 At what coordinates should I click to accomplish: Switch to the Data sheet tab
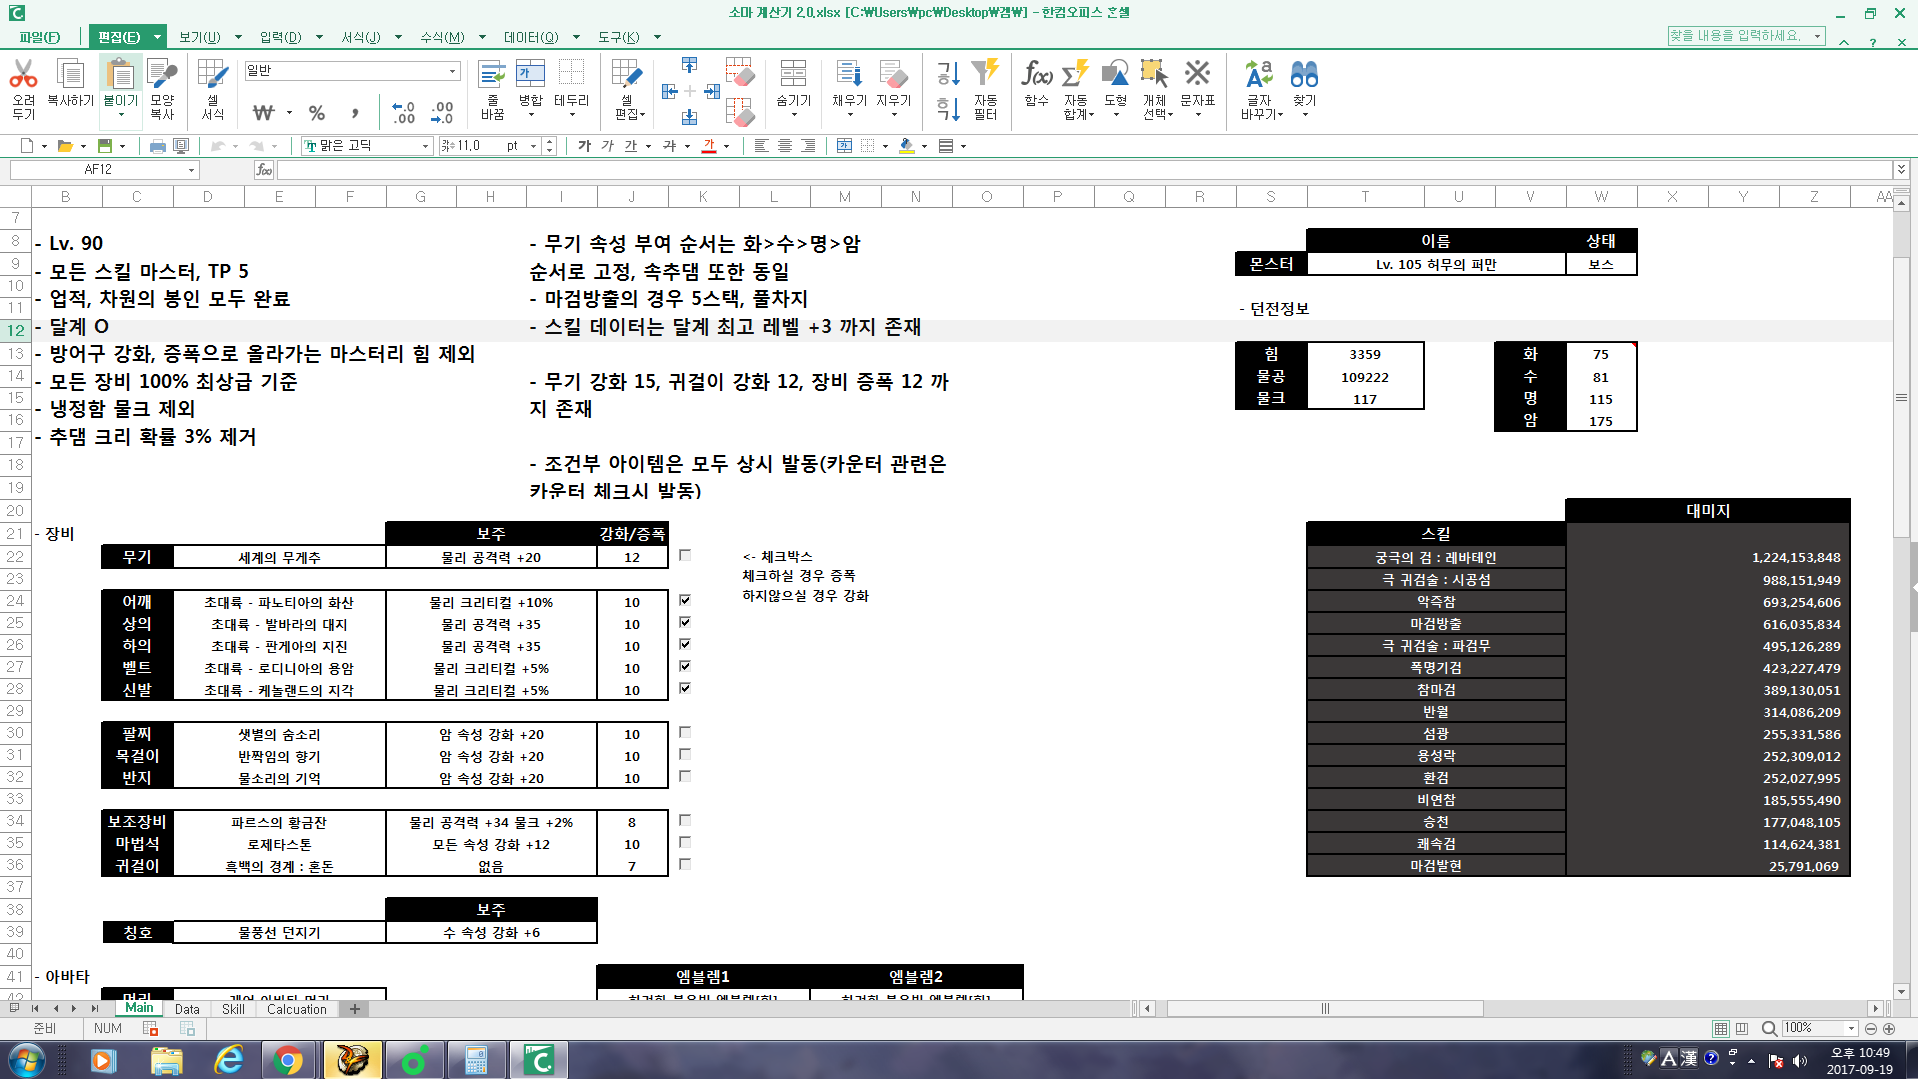(x=187, y=1009)
